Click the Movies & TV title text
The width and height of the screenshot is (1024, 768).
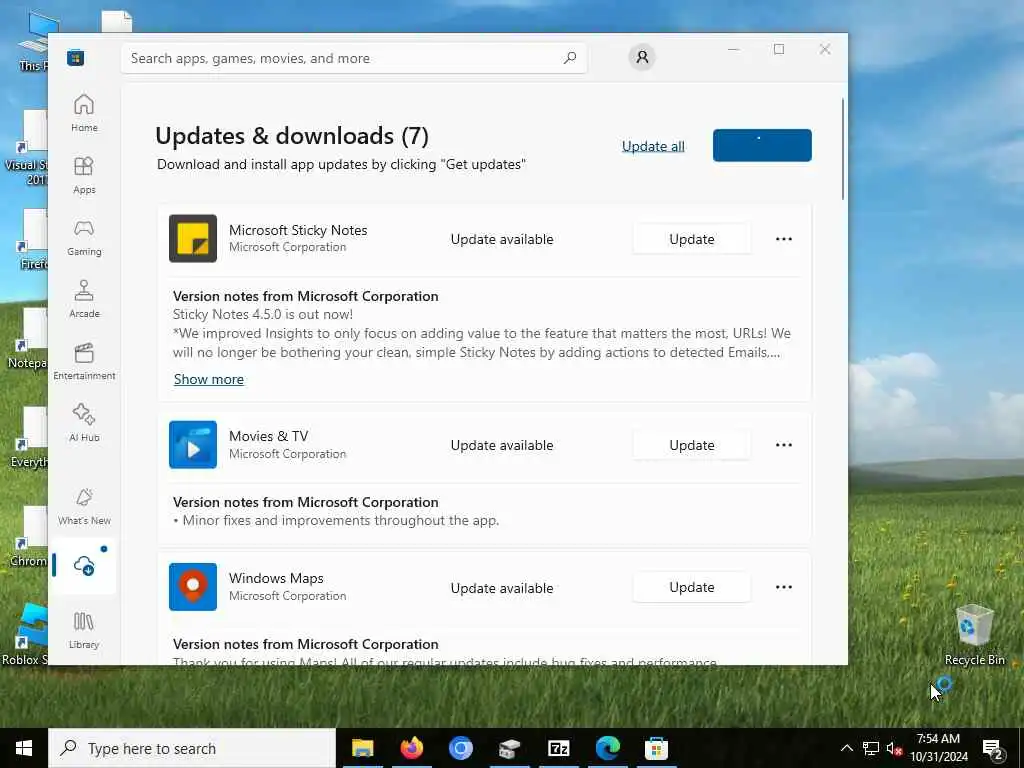click(x=268, y=436)
